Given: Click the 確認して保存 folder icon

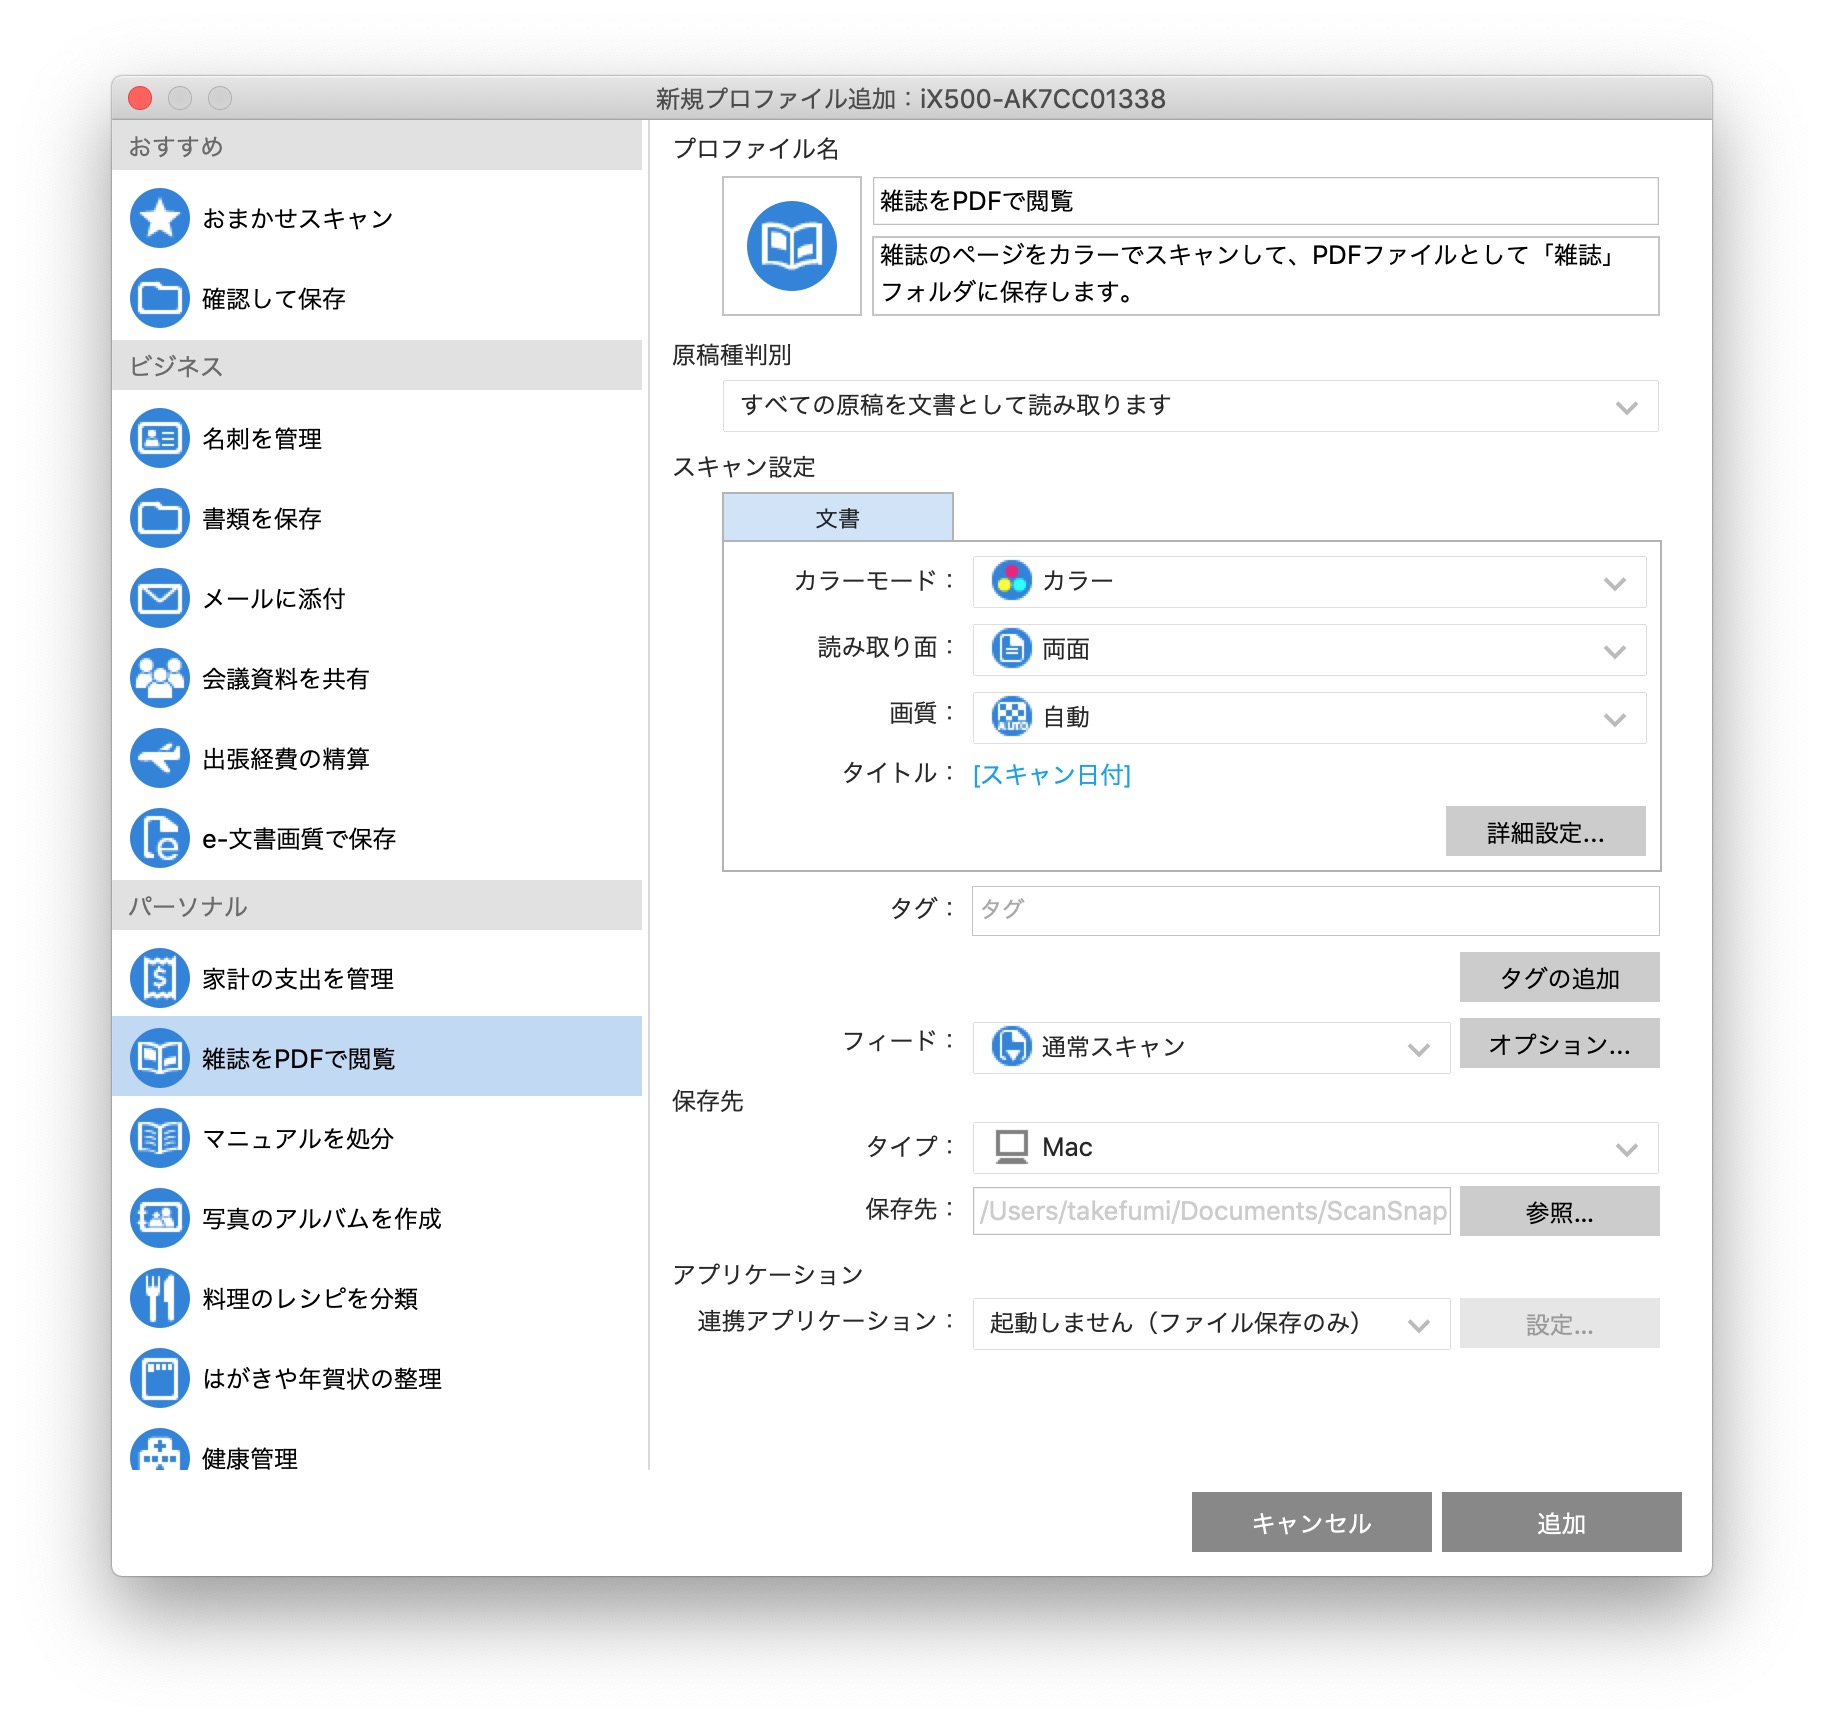Looking at the screenshot, I should [160, 298].
